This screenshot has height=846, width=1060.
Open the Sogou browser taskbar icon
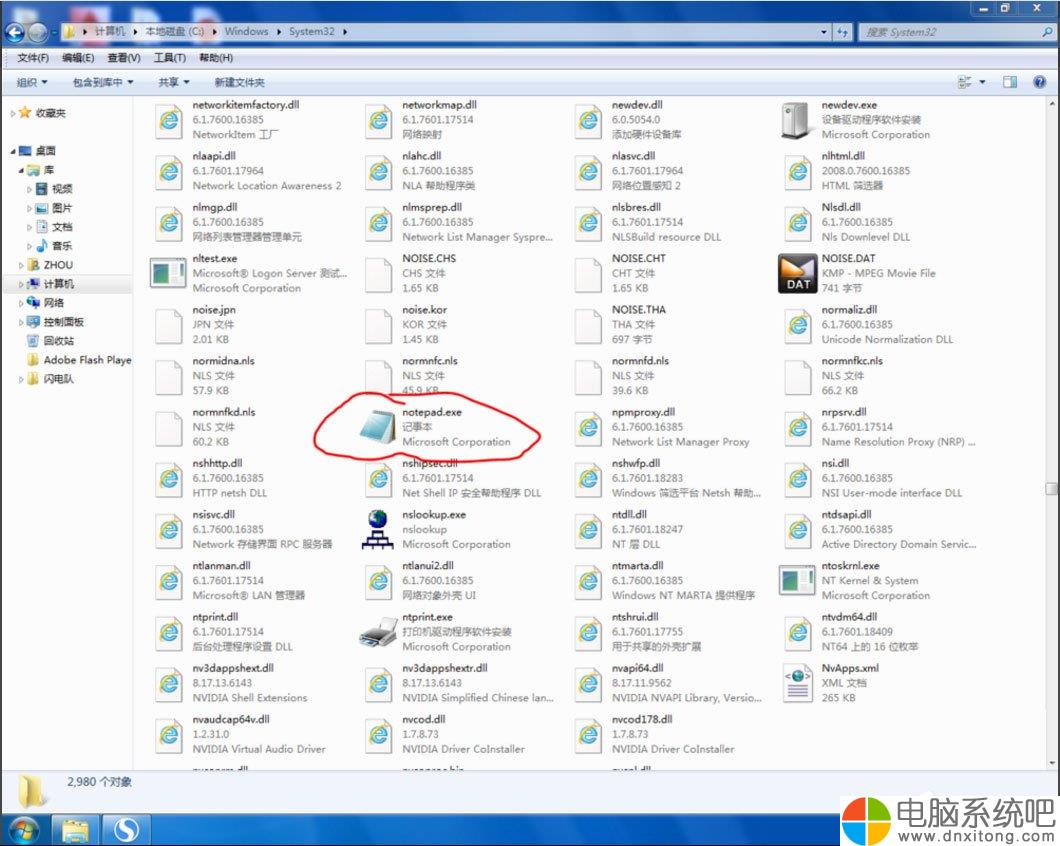click(x=126, y=830)
